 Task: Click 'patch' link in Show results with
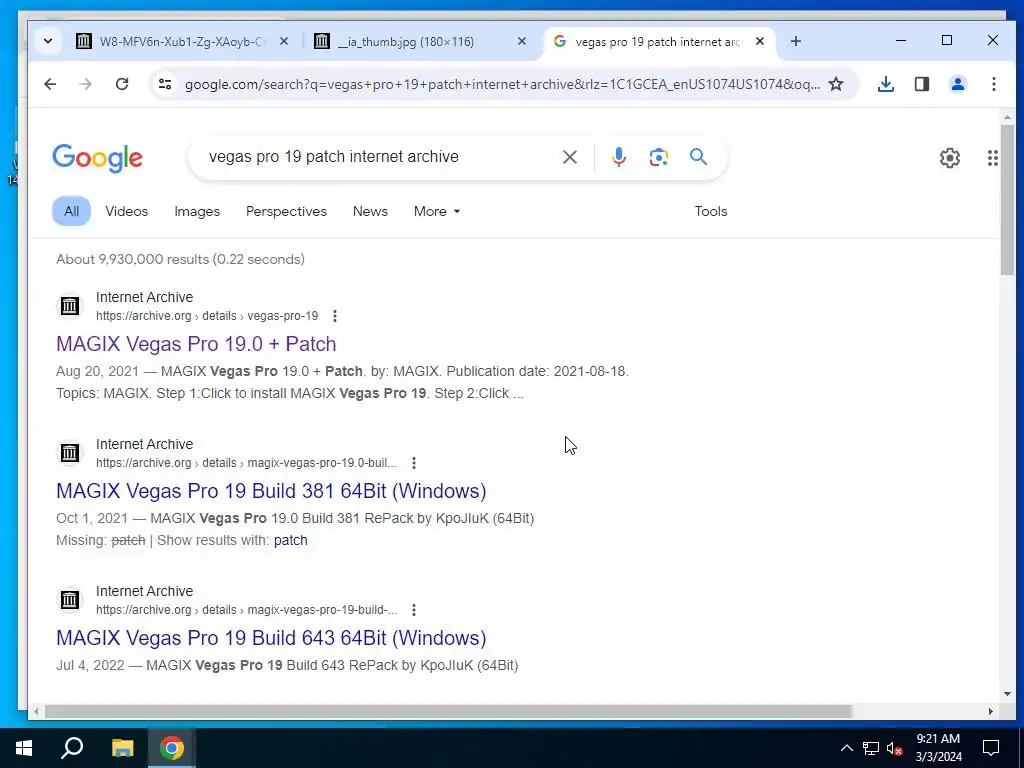(291, 540)
